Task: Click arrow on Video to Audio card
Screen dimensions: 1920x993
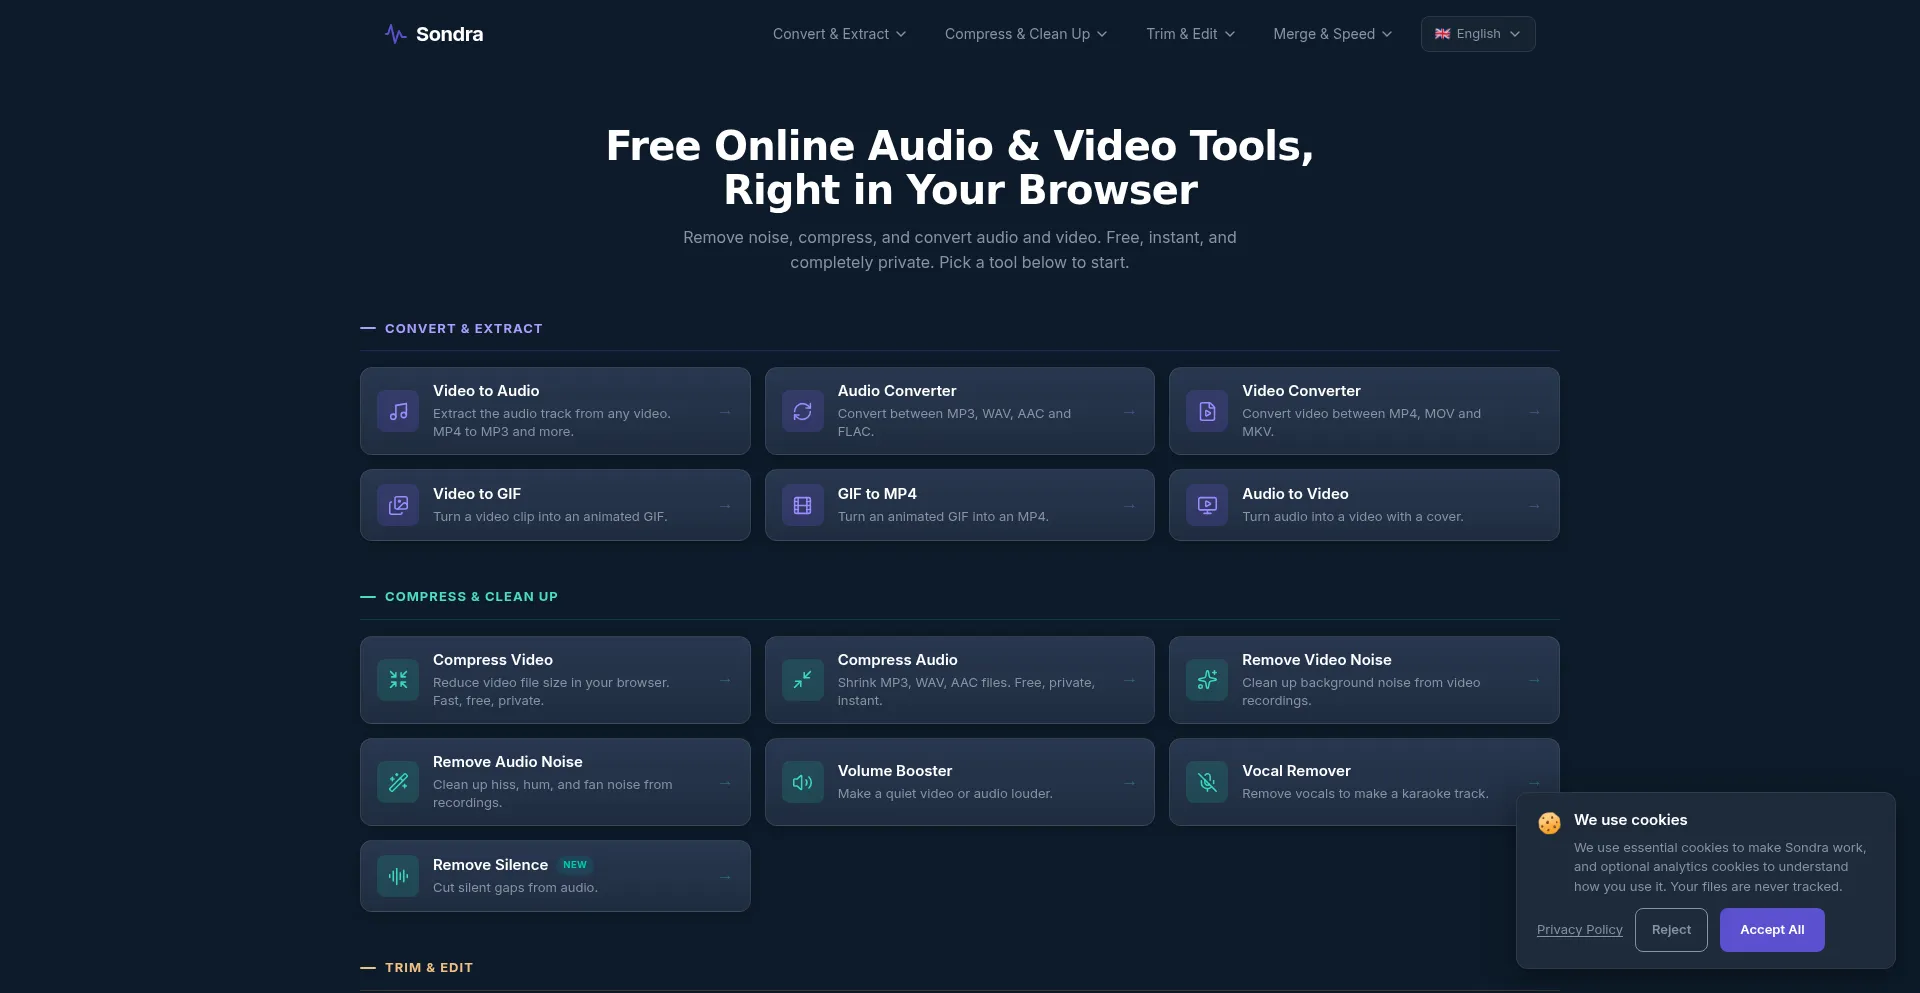Action: click(725, 412)
